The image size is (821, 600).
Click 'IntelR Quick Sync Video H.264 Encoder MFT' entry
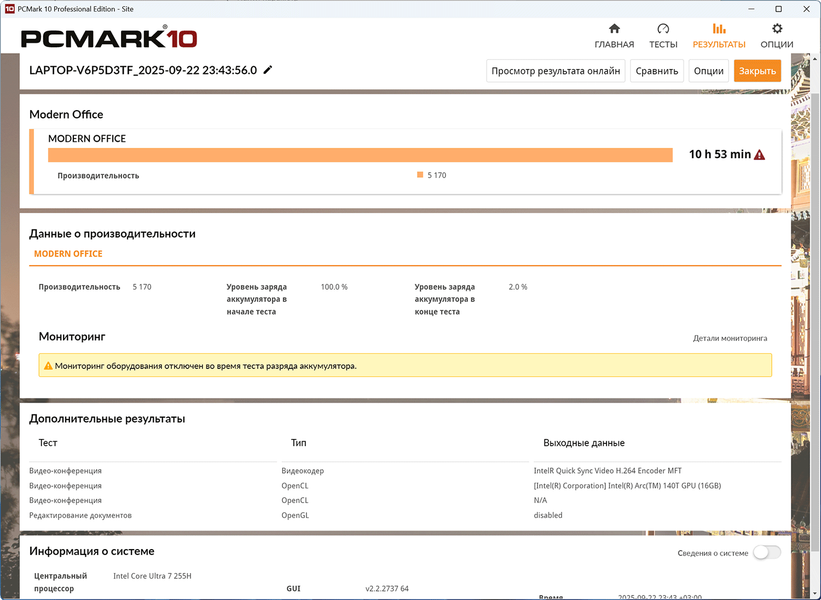click(607, 471)
